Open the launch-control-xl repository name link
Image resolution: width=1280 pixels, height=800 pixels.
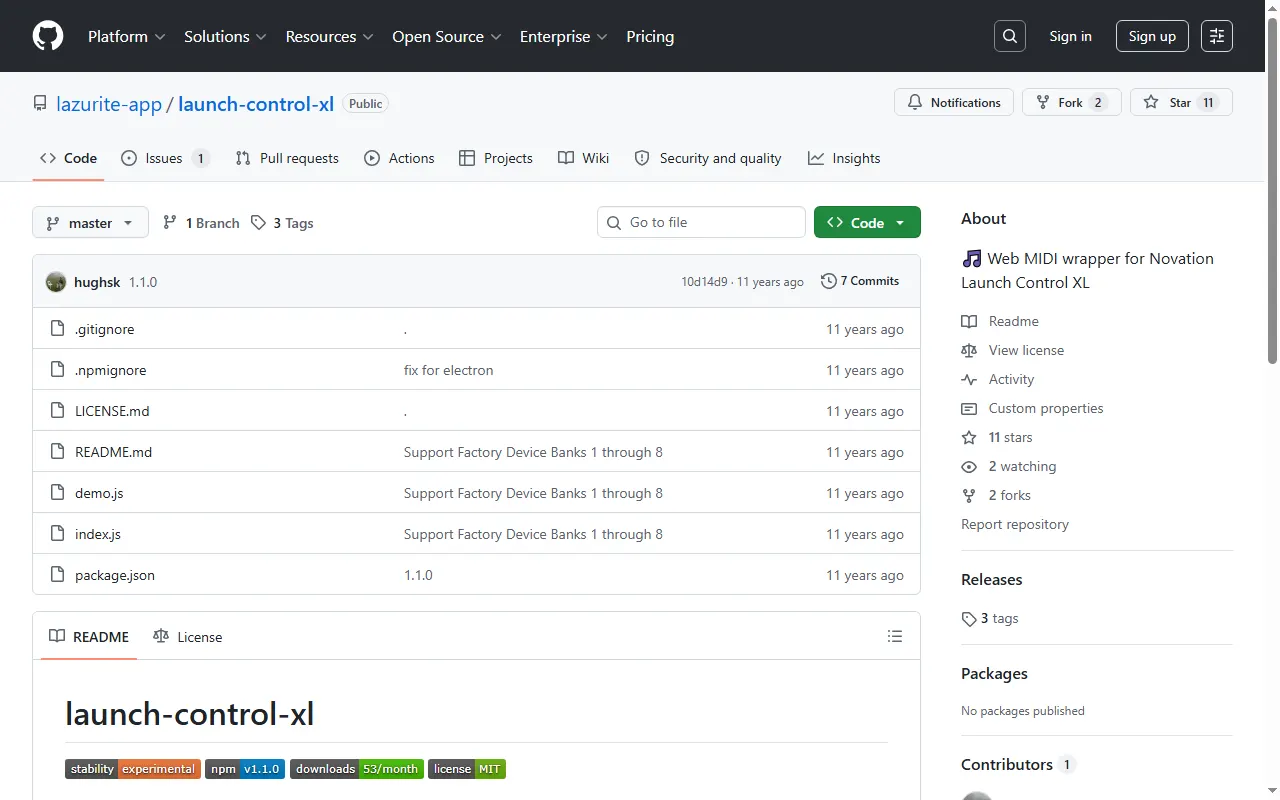pos(256,104)
